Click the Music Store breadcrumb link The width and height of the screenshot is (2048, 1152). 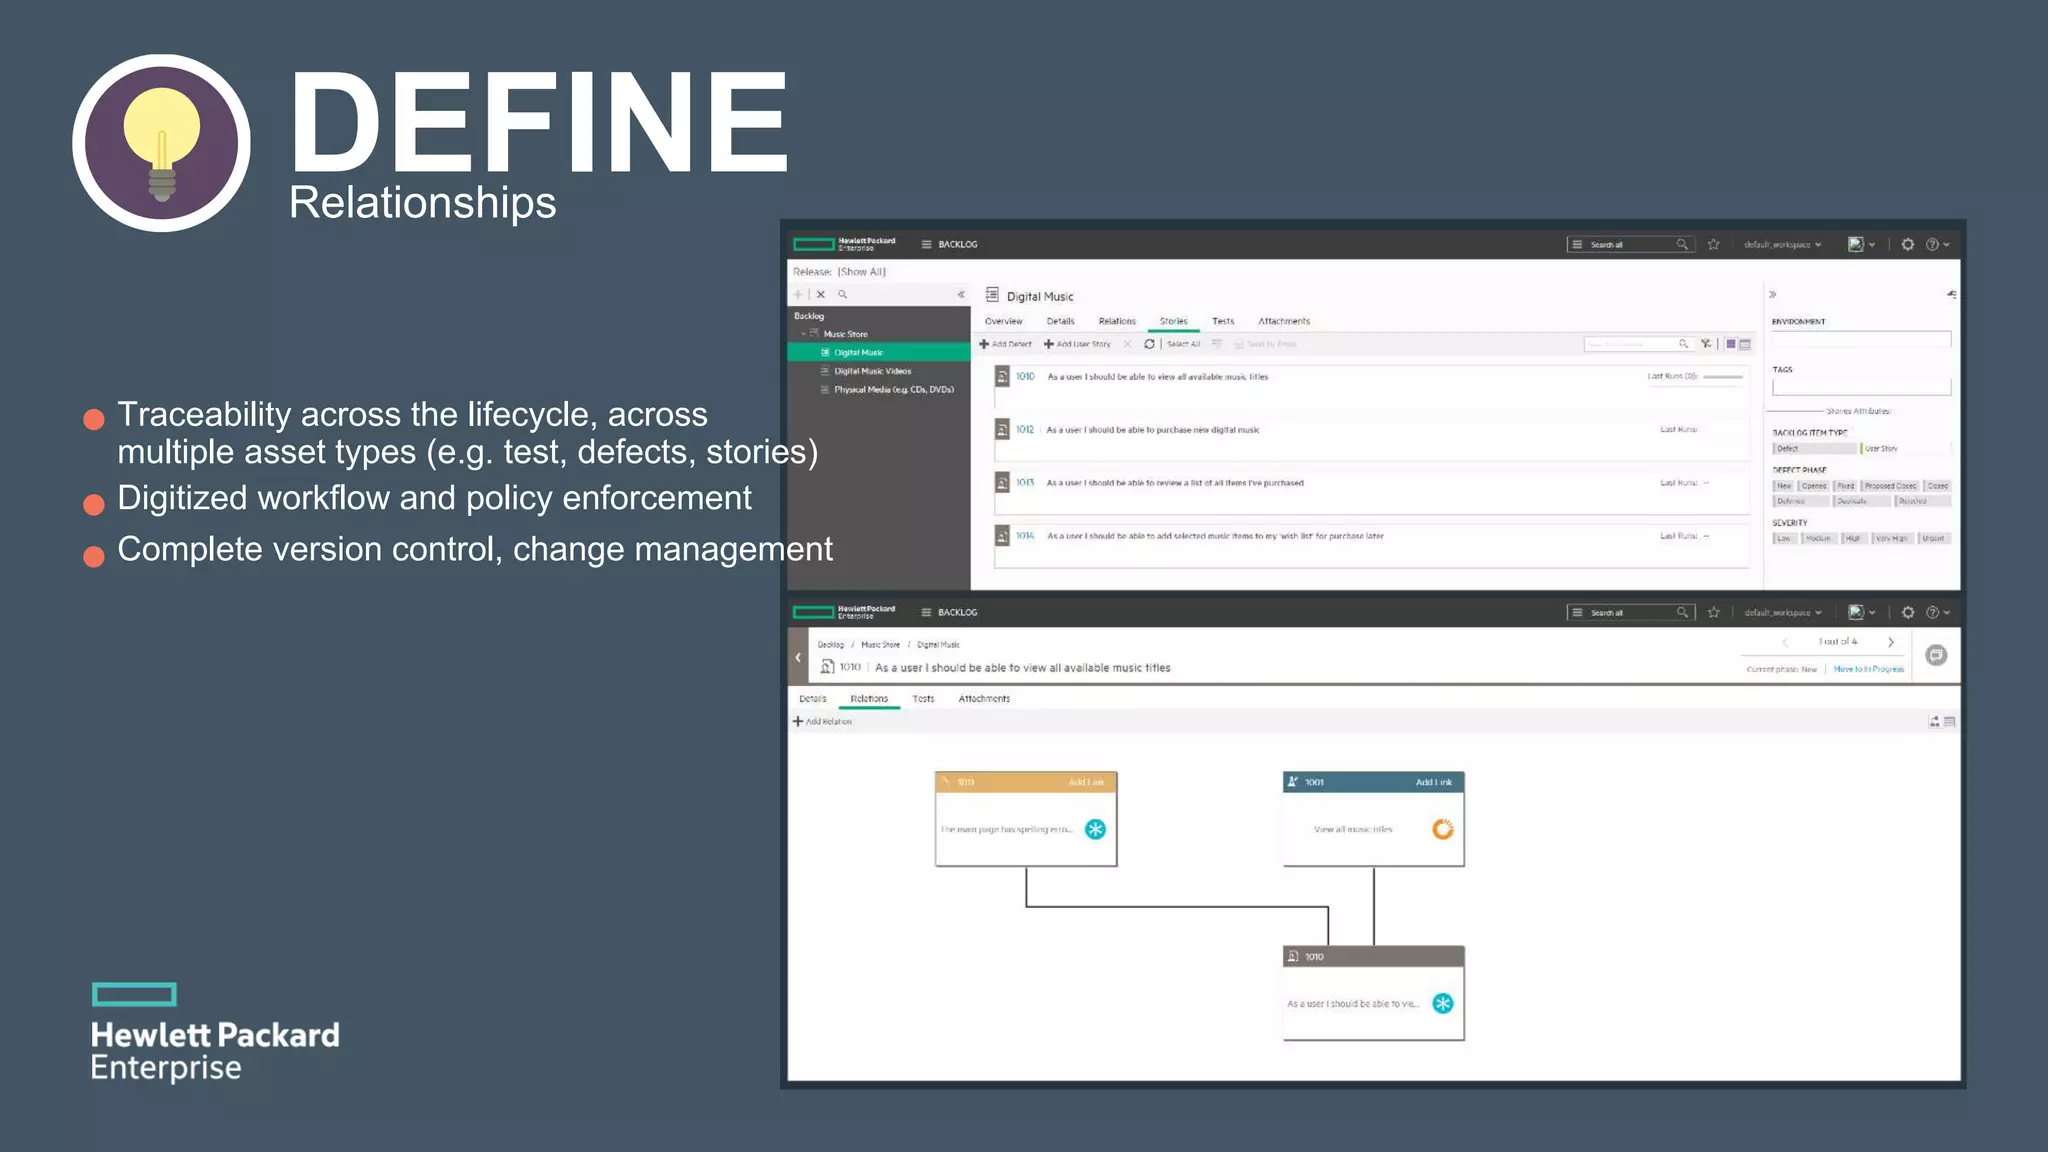tap(880, 645)
